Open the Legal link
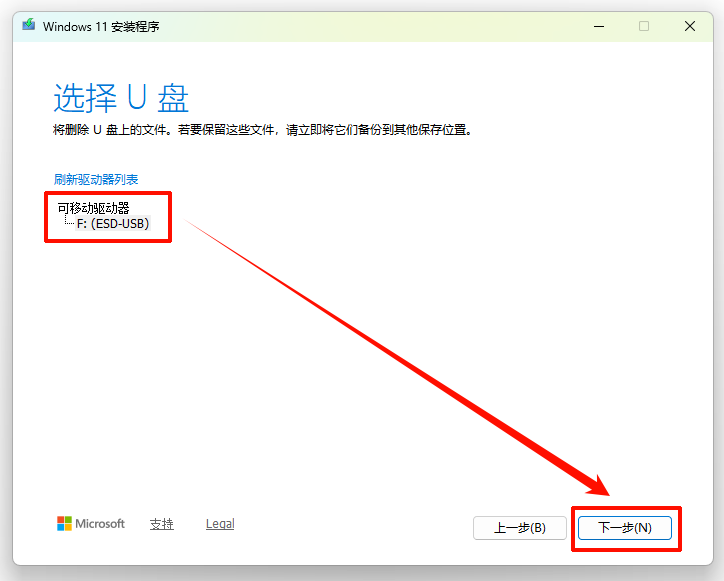This screenshot has height=581, width=724. pos(220,524)
